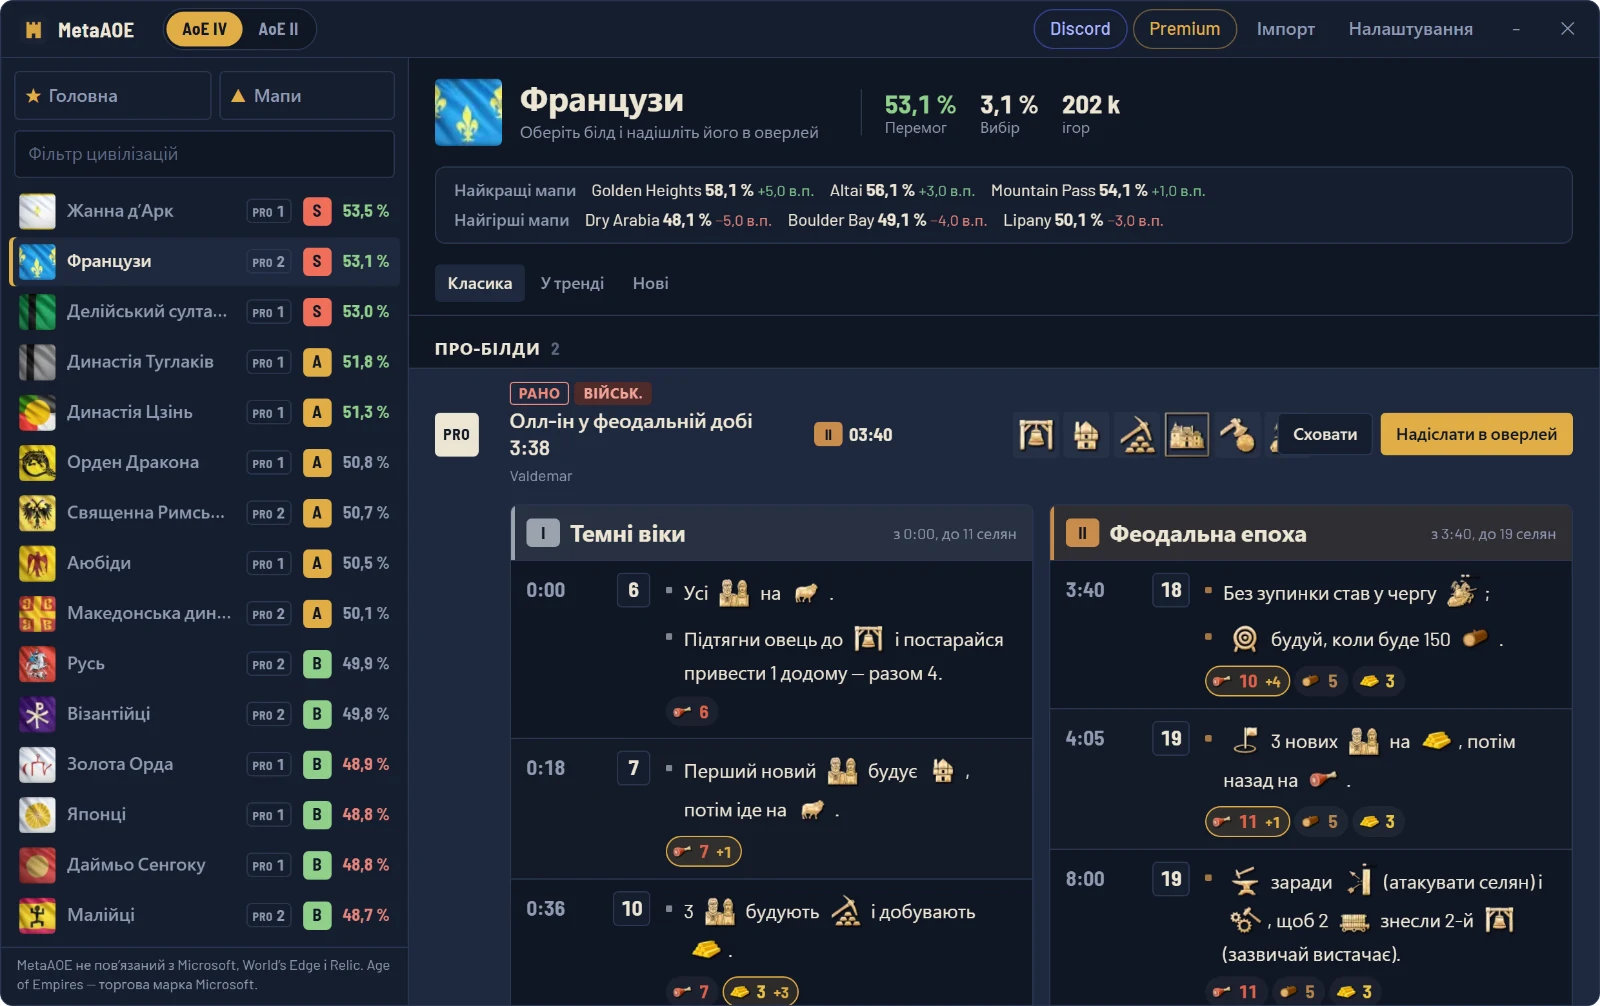The height and width of the screenshot is (1006, 1600).
Task: Open Імпорт from top bar
Action: (1286, 29)
